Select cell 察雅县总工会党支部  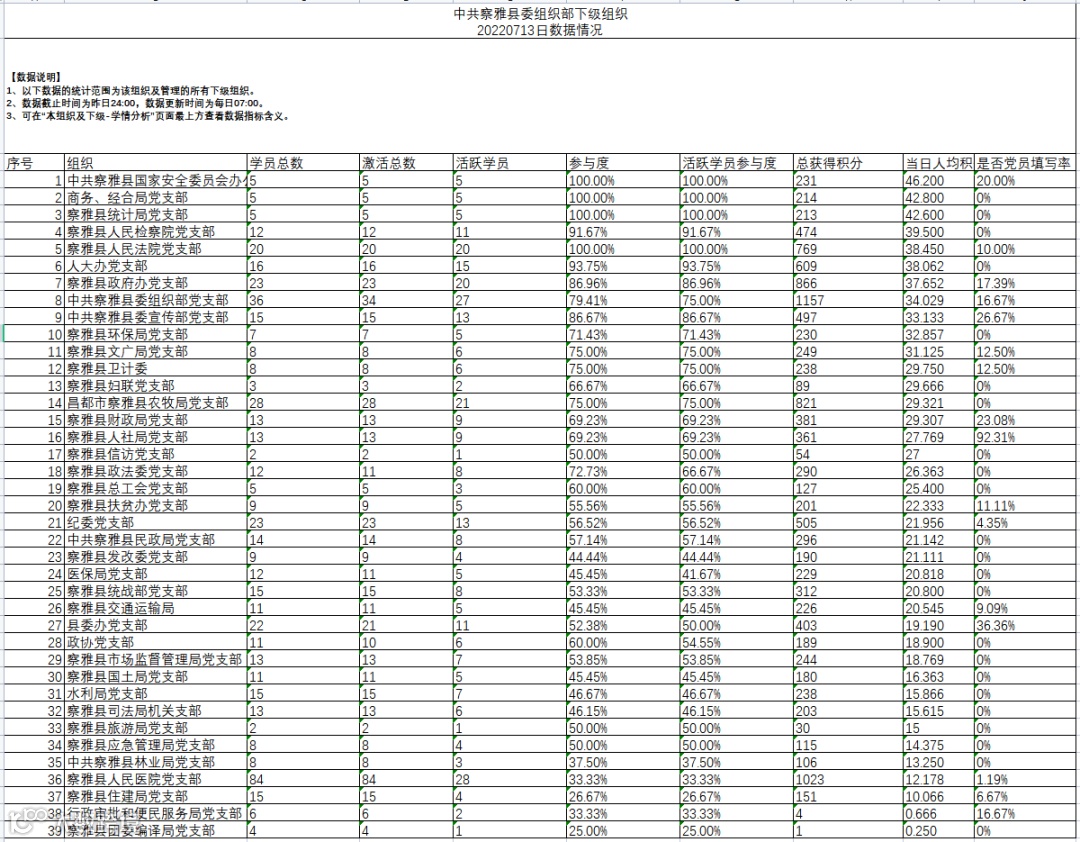pyautogui.click(x=156, y=489)
